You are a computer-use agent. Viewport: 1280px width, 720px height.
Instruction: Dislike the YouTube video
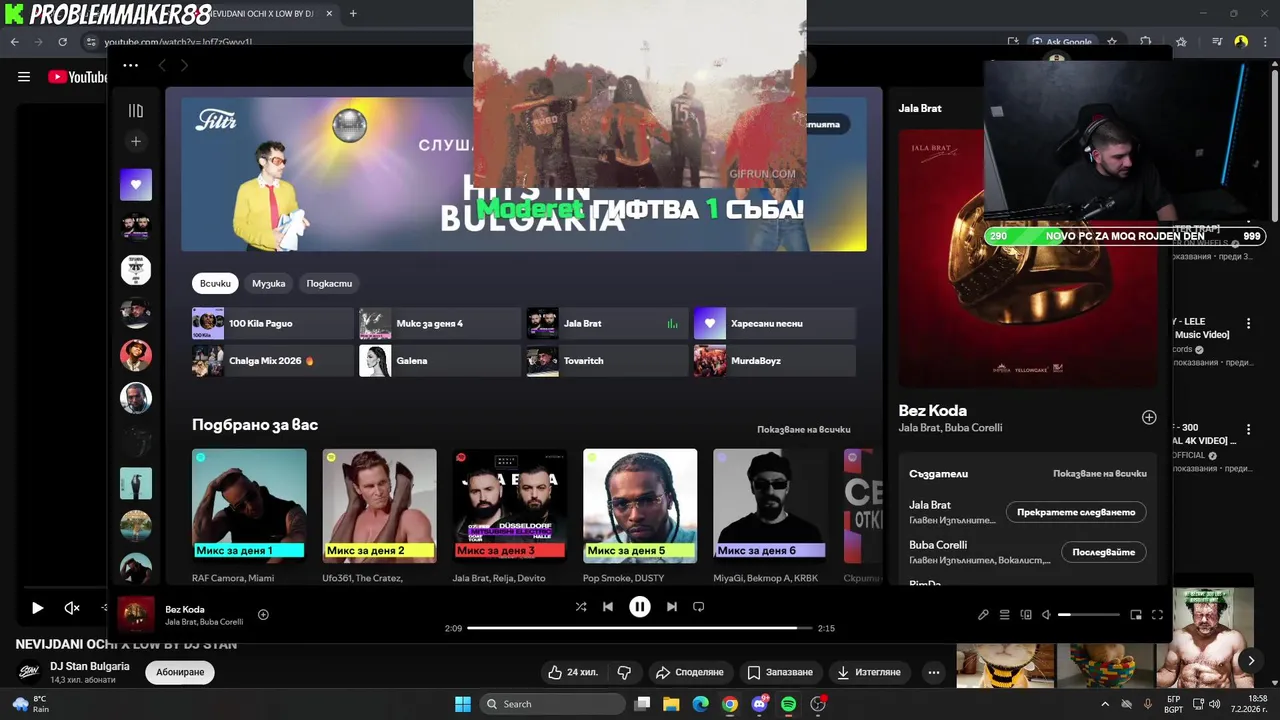click(x=624, y=672)
